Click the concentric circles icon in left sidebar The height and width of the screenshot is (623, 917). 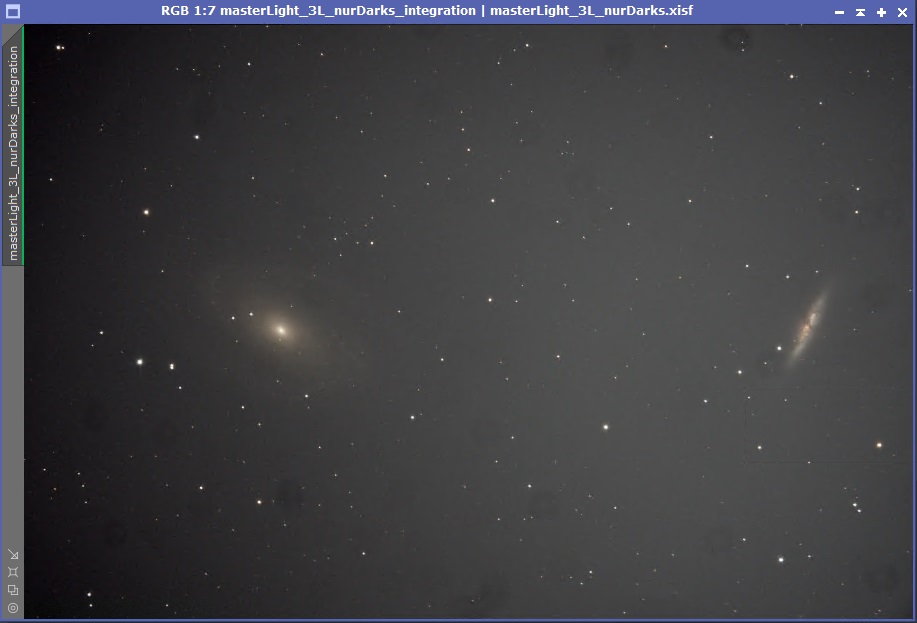(13, 608)
